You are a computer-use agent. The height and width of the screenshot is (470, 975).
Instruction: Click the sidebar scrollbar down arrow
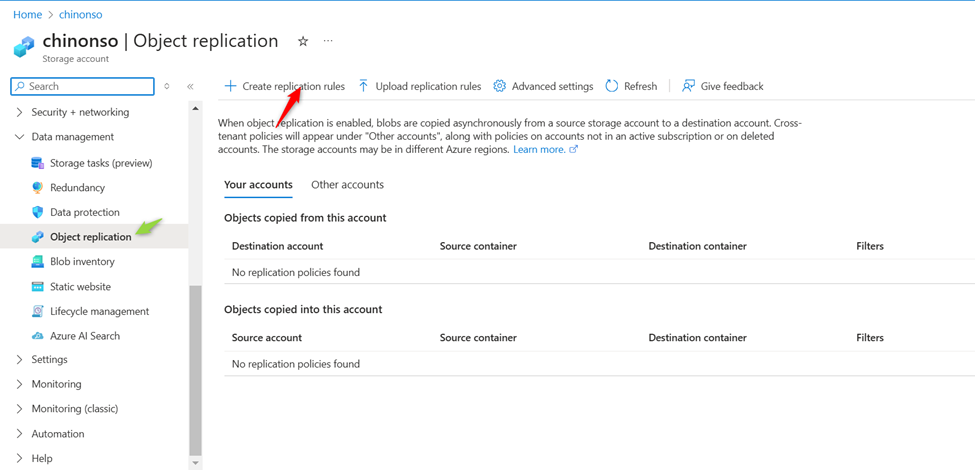pyautogui.click(x=195, y=463)
